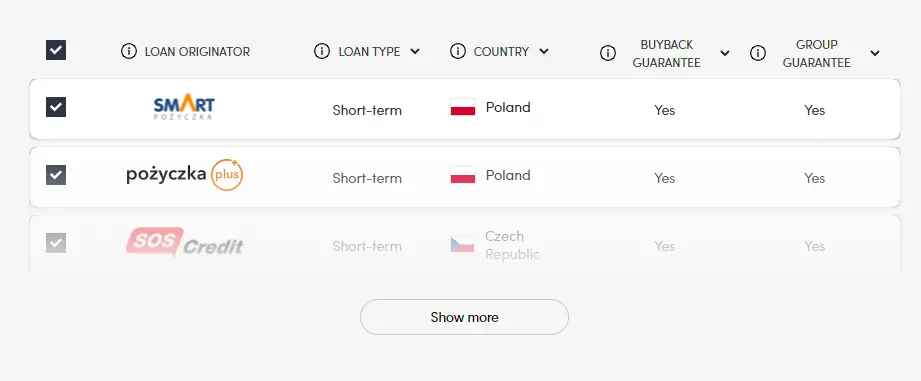
Task: Click the SOS Credit logo
Action: [x=184, y=242]
